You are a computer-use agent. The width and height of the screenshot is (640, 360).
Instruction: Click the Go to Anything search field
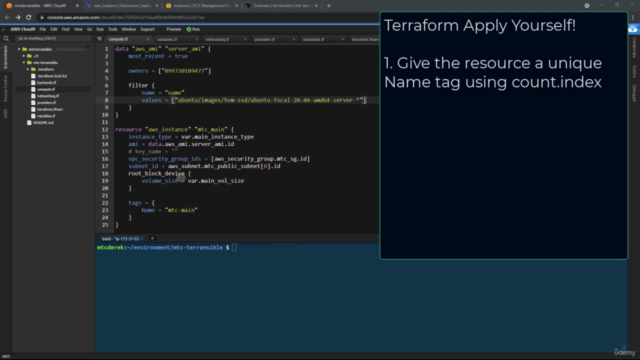[53, 38]
